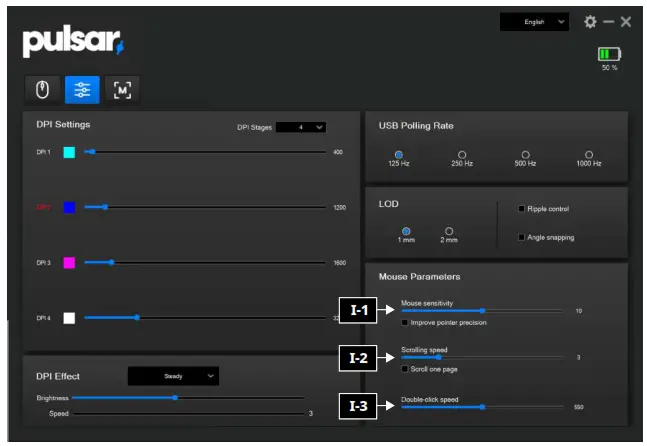Click the DPI 1 slider handle
647x446 pixels.
[92, 152]
